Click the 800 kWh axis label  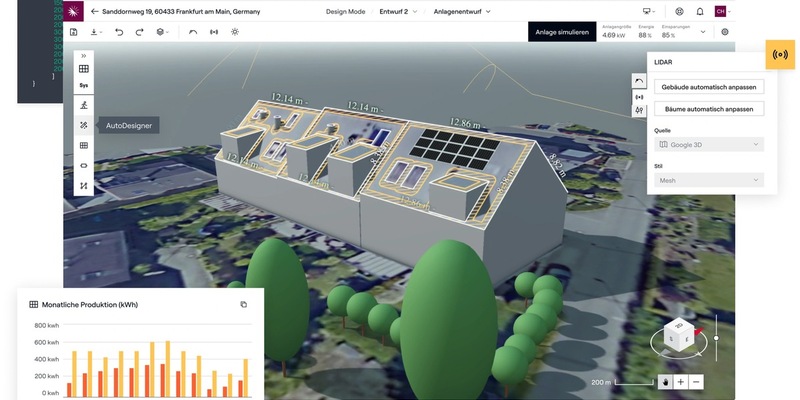pyautogui.click(x=46, y=325)
